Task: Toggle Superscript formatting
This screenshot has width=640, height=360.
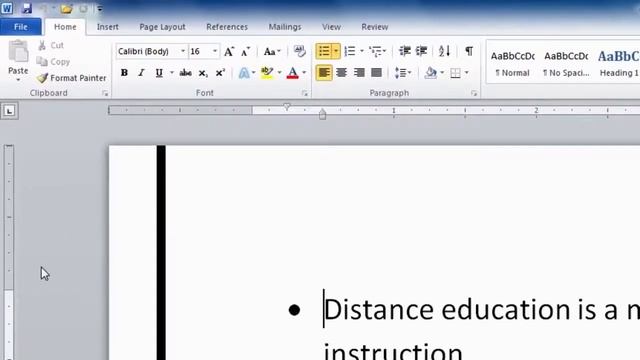Action: (x=220, y=73)
